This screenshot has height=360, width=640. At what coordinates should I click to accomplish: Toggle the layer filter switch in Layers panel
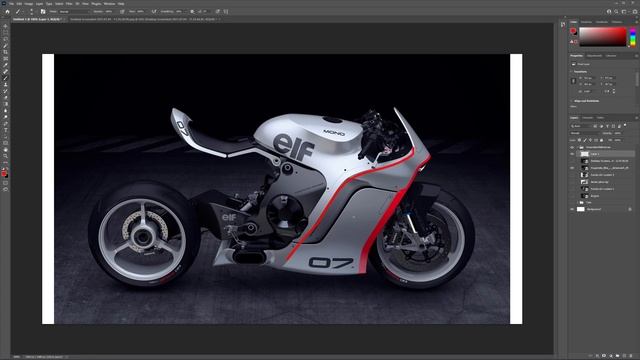coord(625,125)
